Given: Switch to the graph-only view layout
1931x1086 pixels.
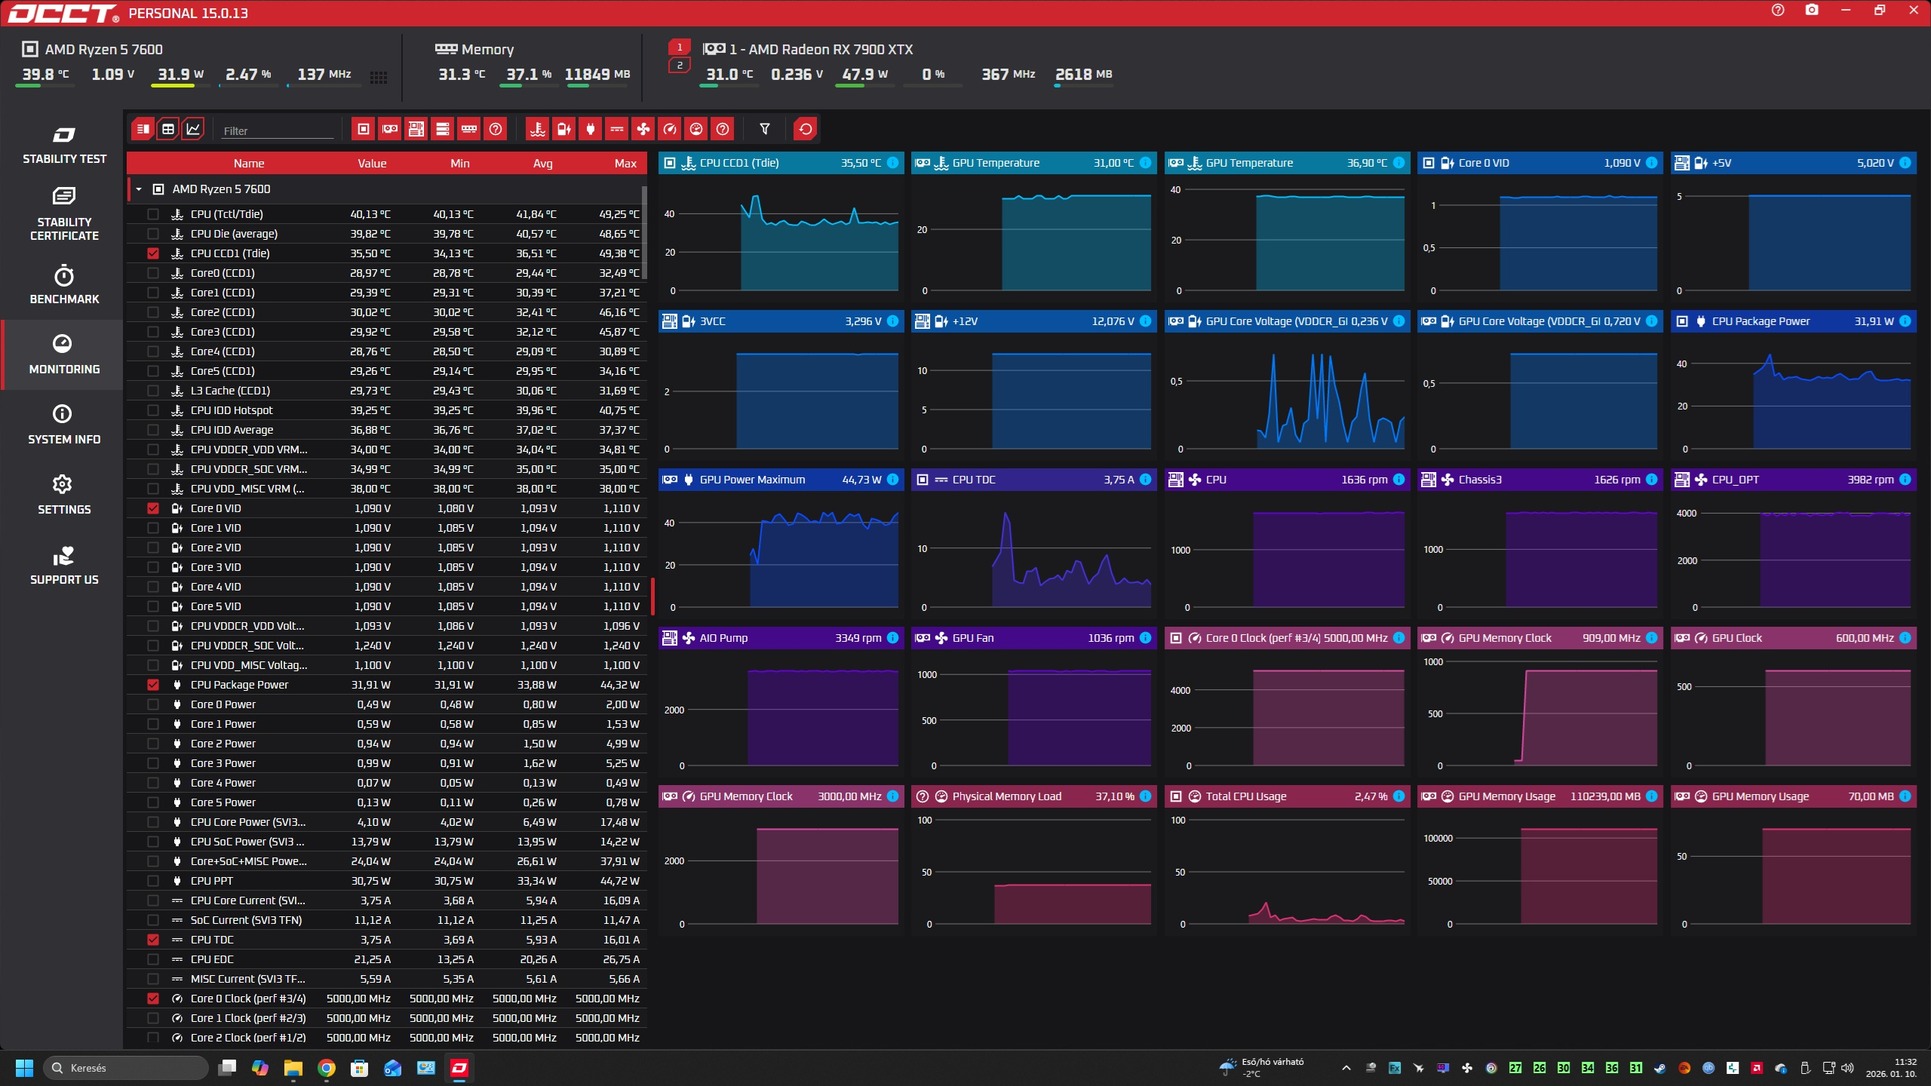Looking at the screenshot, I should tap(193, 129).
